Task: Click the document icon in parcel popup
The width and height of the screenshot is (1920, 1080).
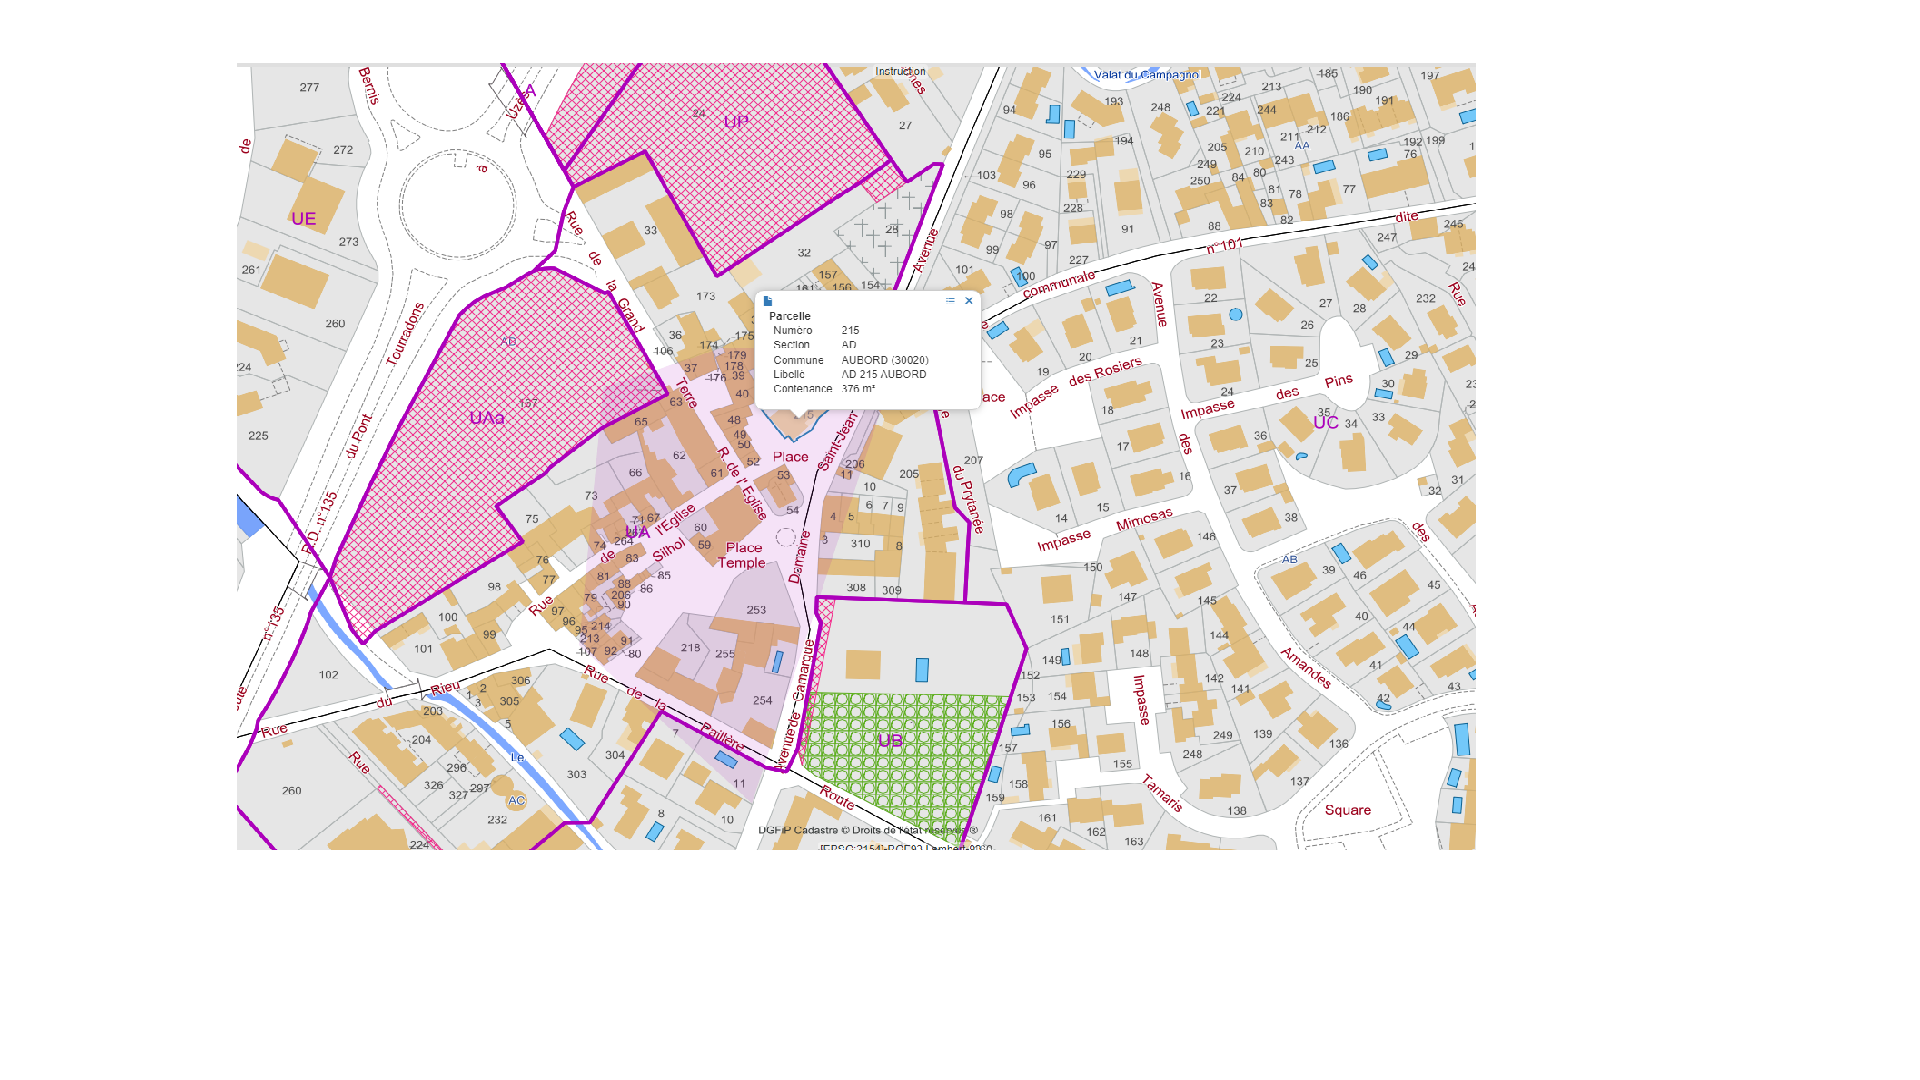Action: pyautogui.click(x=768, y=301)
